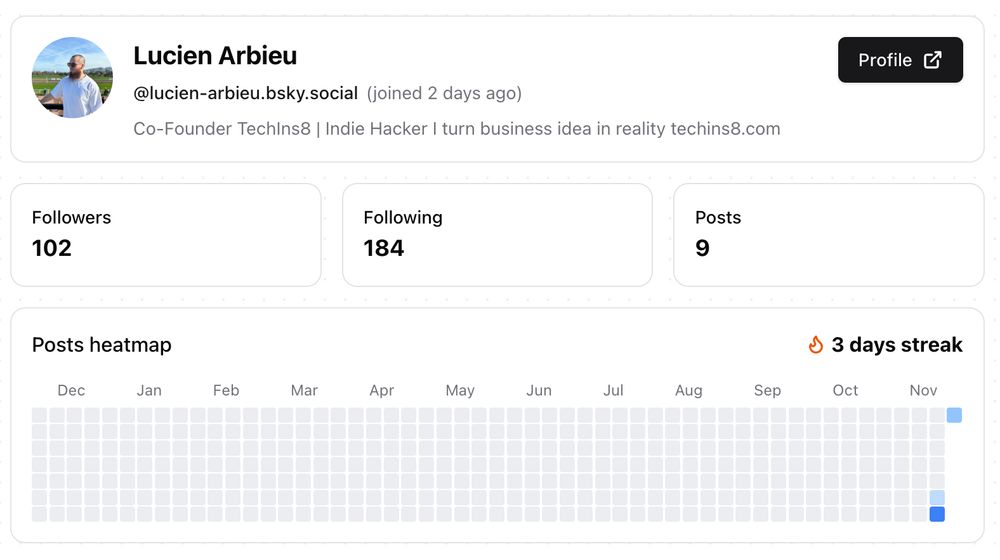Click the "3 days streak" text

point(897,345)
